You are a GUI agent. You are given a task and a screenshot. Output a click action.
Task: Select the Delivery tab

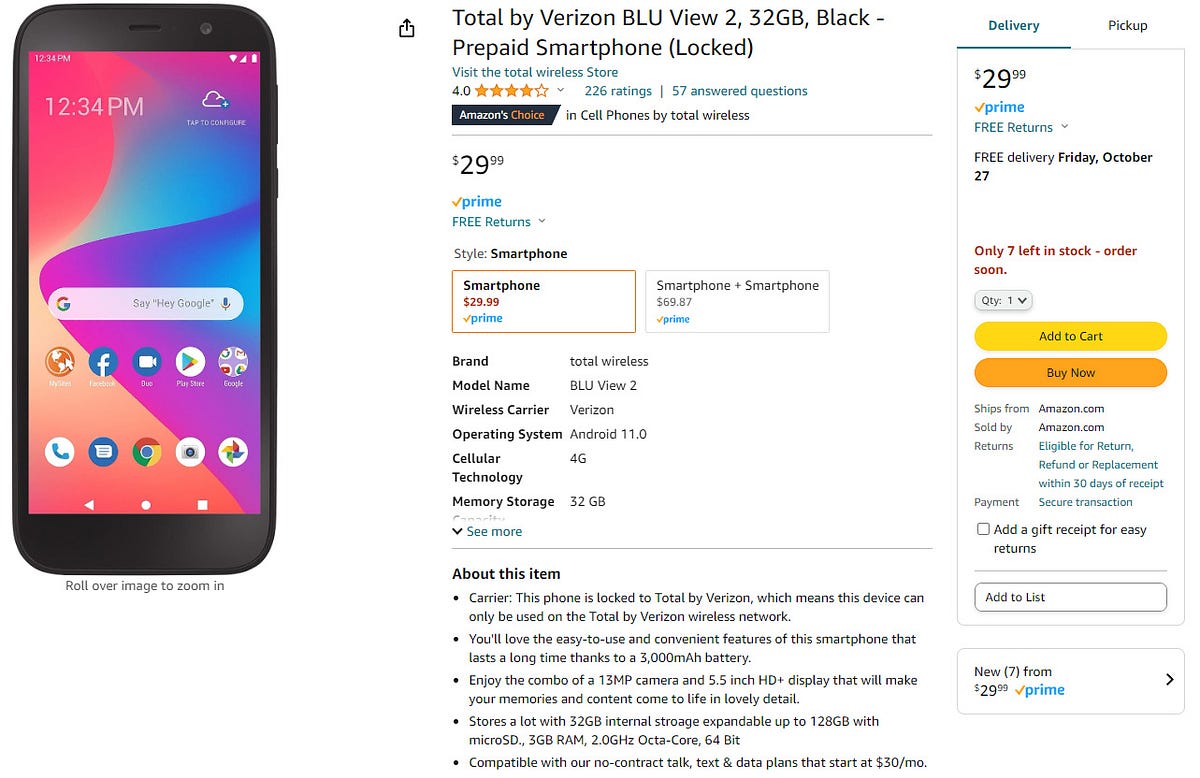[x=1013, y=25]
